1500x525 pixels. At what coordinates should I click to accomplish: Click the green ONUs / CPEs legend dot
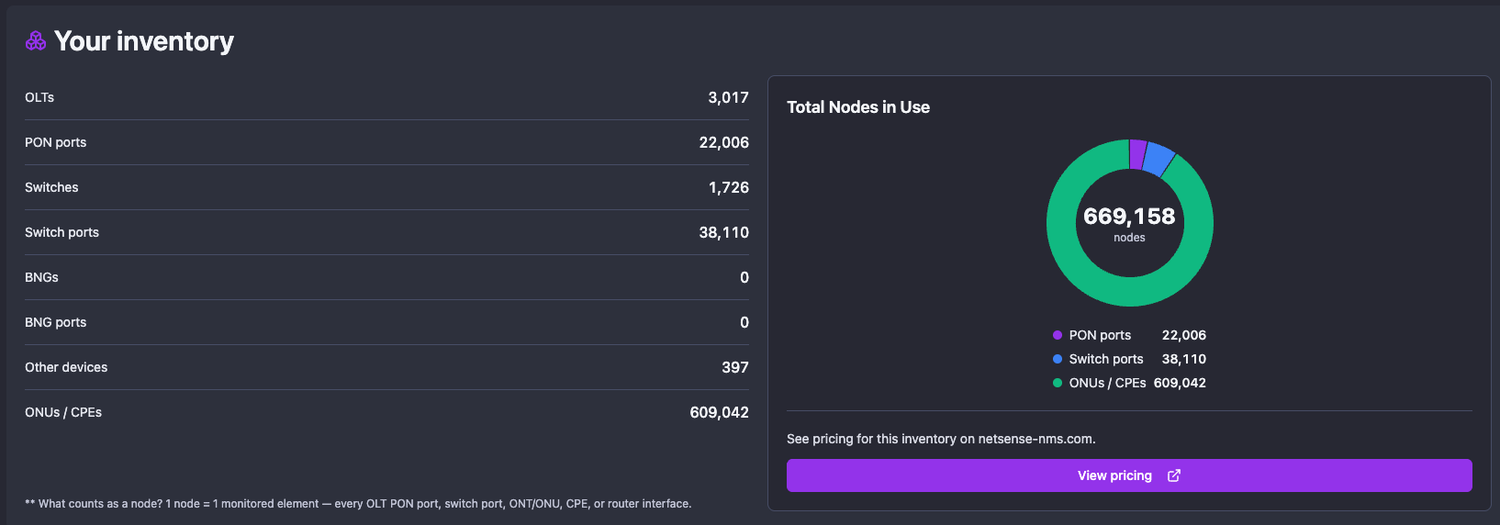[1057, 384]
